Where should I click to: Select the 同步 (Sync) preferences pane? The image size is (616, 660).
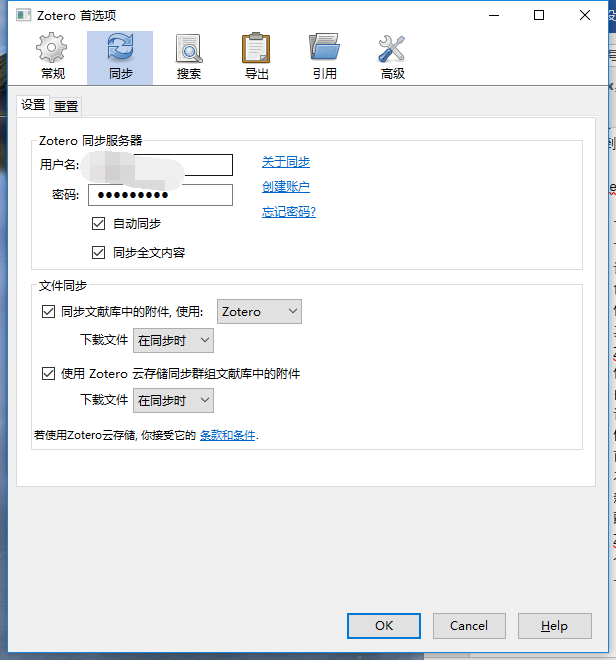(120, 58)
